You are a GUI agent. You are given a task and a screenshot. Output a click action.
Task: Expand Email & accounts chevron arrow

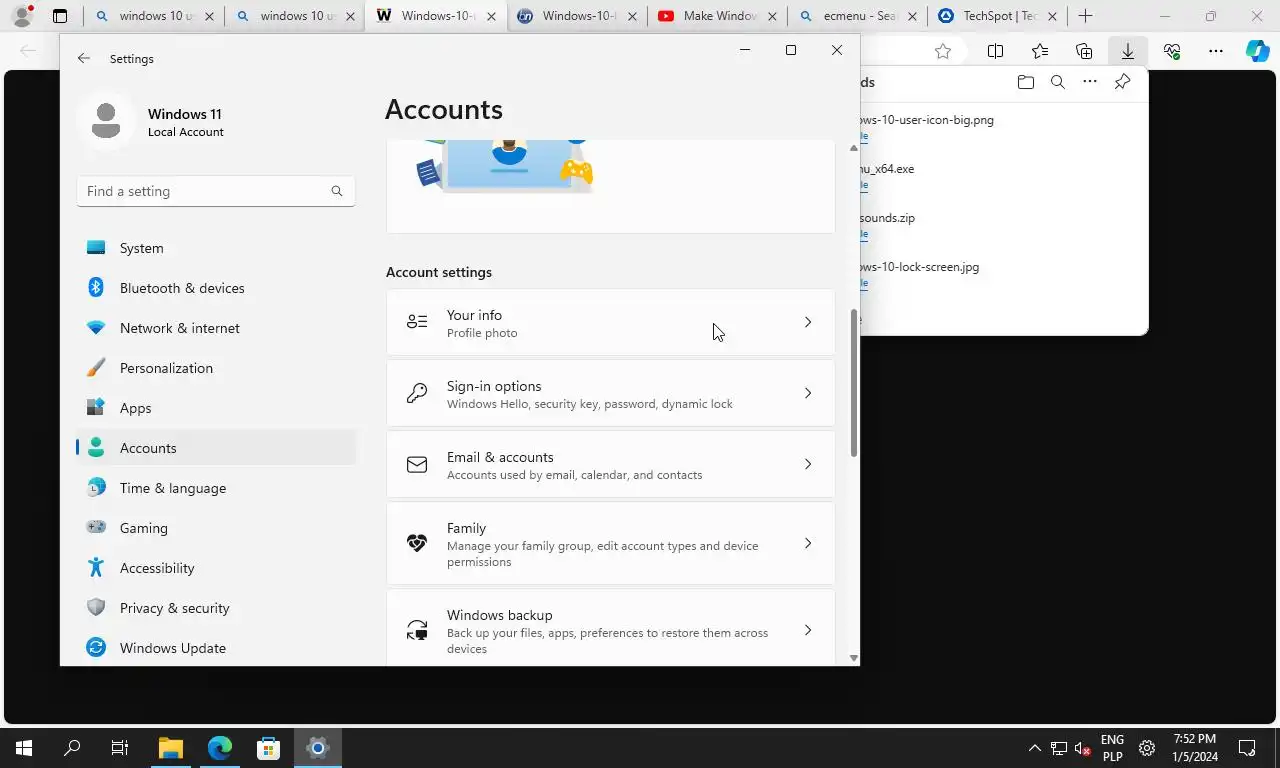[x=808, y=464]
